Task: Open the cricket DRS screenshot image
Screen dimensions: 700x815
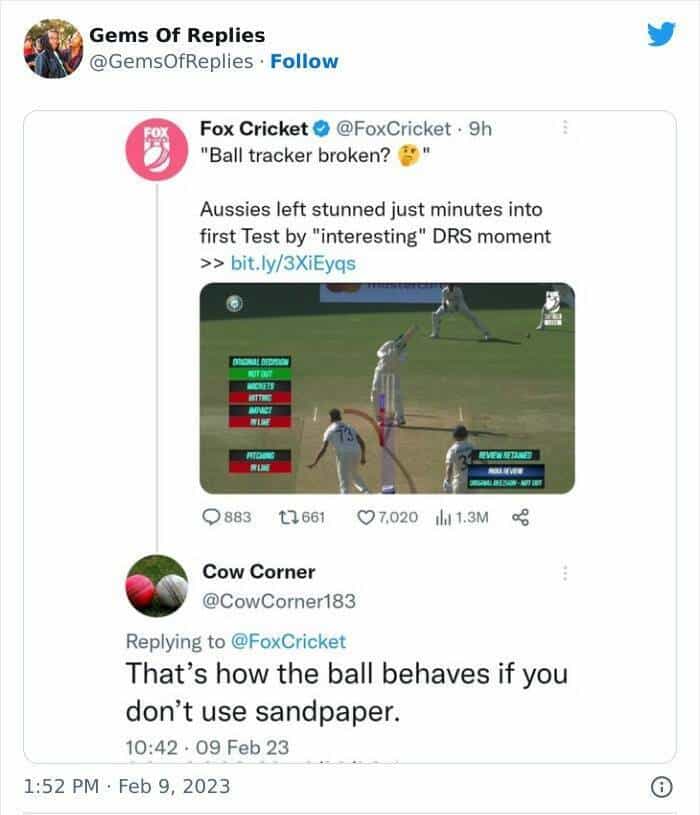Action: tap(387, 388)
